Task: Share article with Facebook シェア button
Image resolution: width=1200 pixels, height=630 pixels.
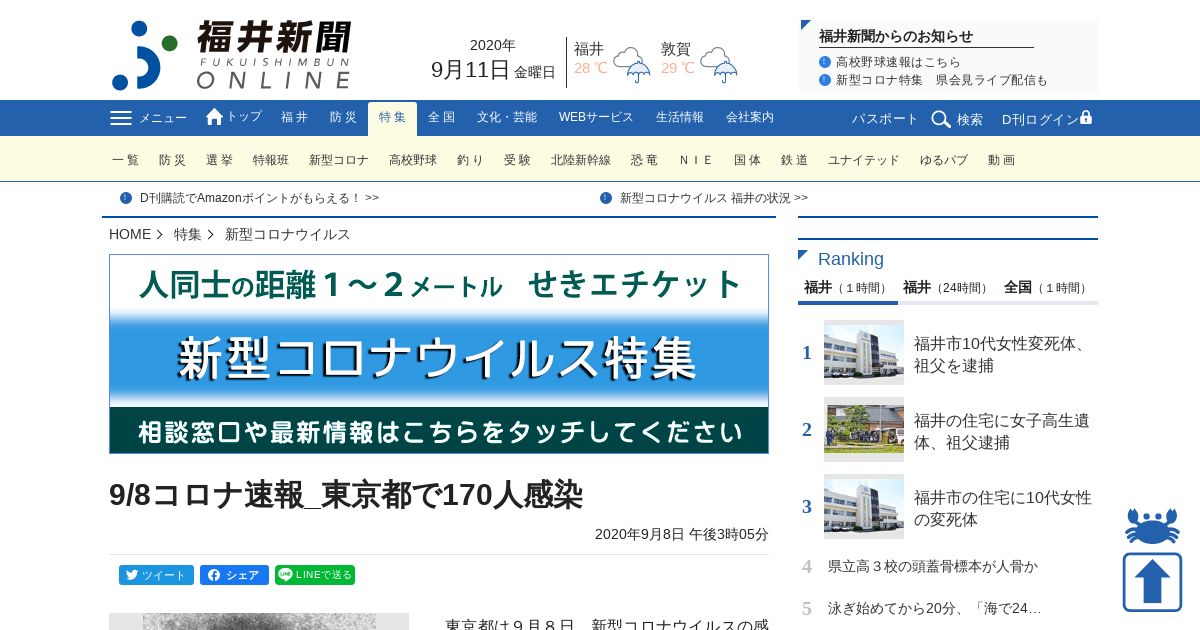Action: pos(234,575)
